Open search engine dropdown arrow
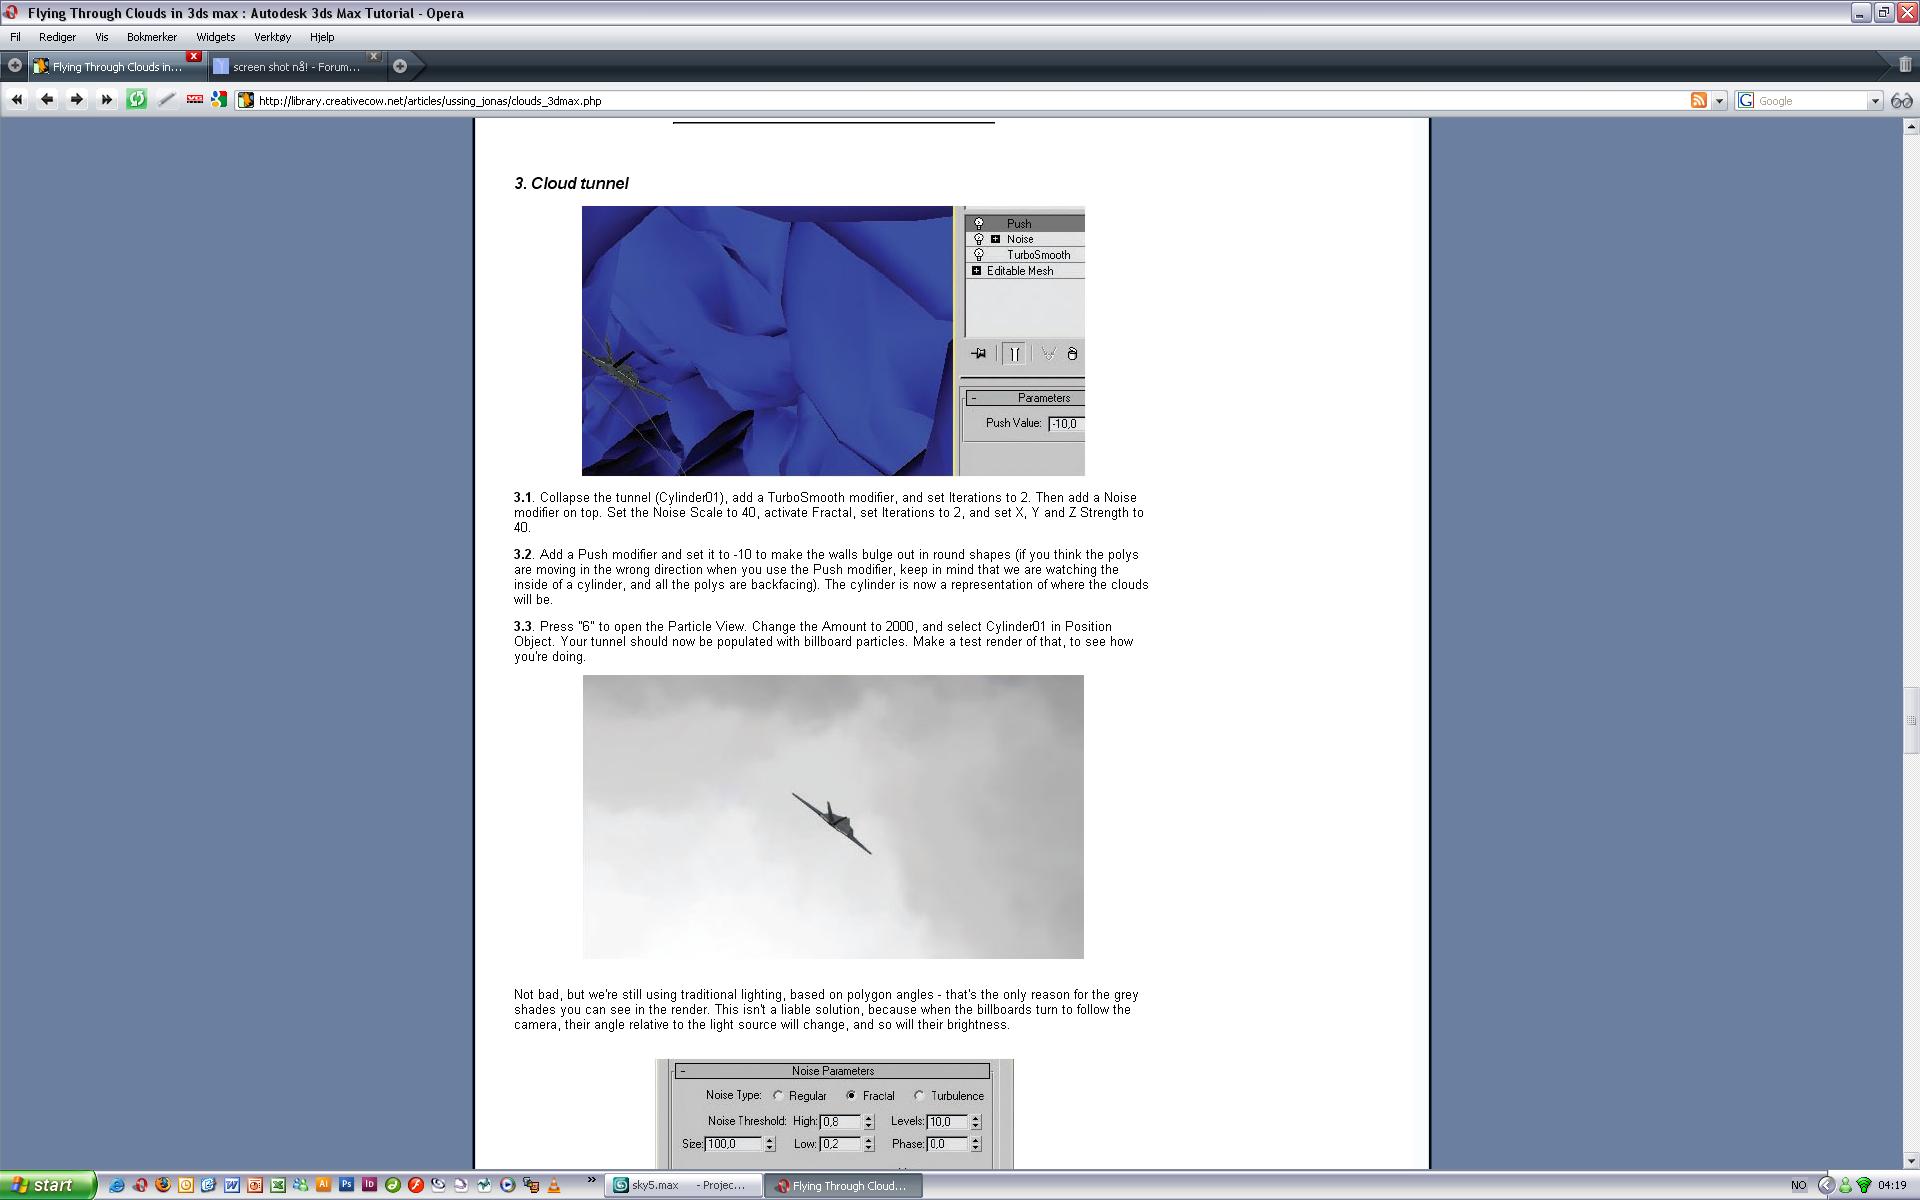 point(1875,101)
